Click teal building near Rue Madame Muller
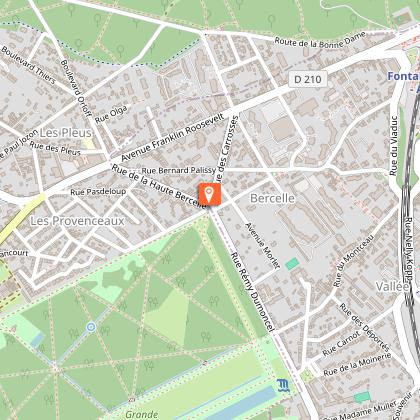 click(362, 397)
